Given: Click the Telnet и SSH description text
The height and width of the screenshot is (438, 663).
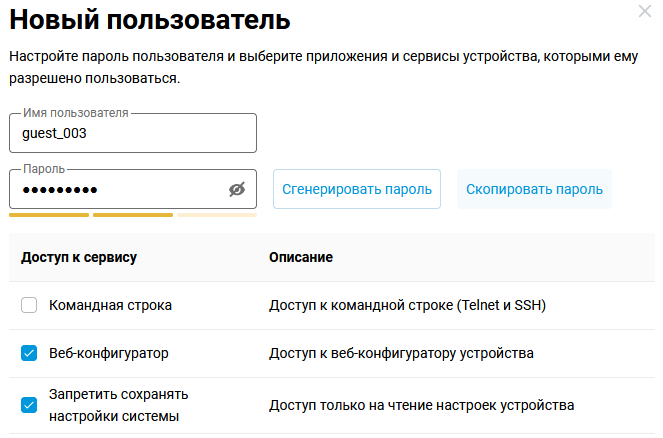Looking at the screenshot, I should (406, 305).
